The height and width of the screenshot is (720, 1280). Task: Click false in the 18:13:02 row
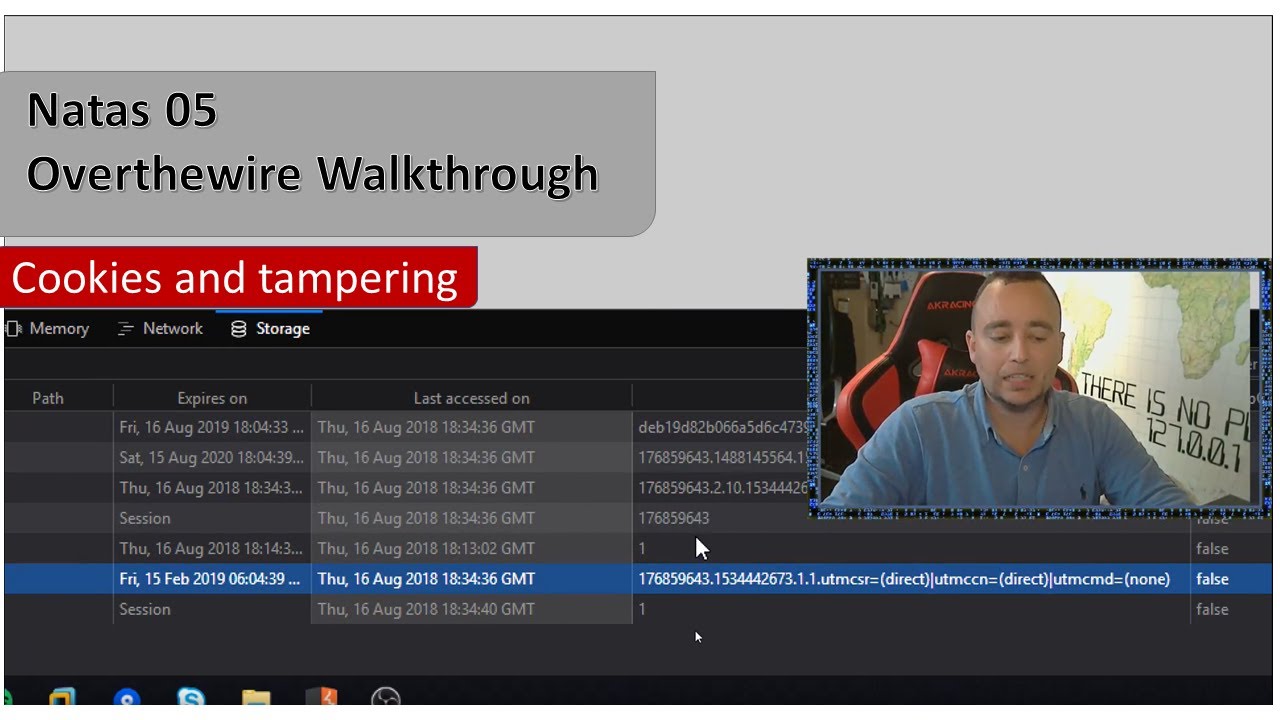[1212, 548]
